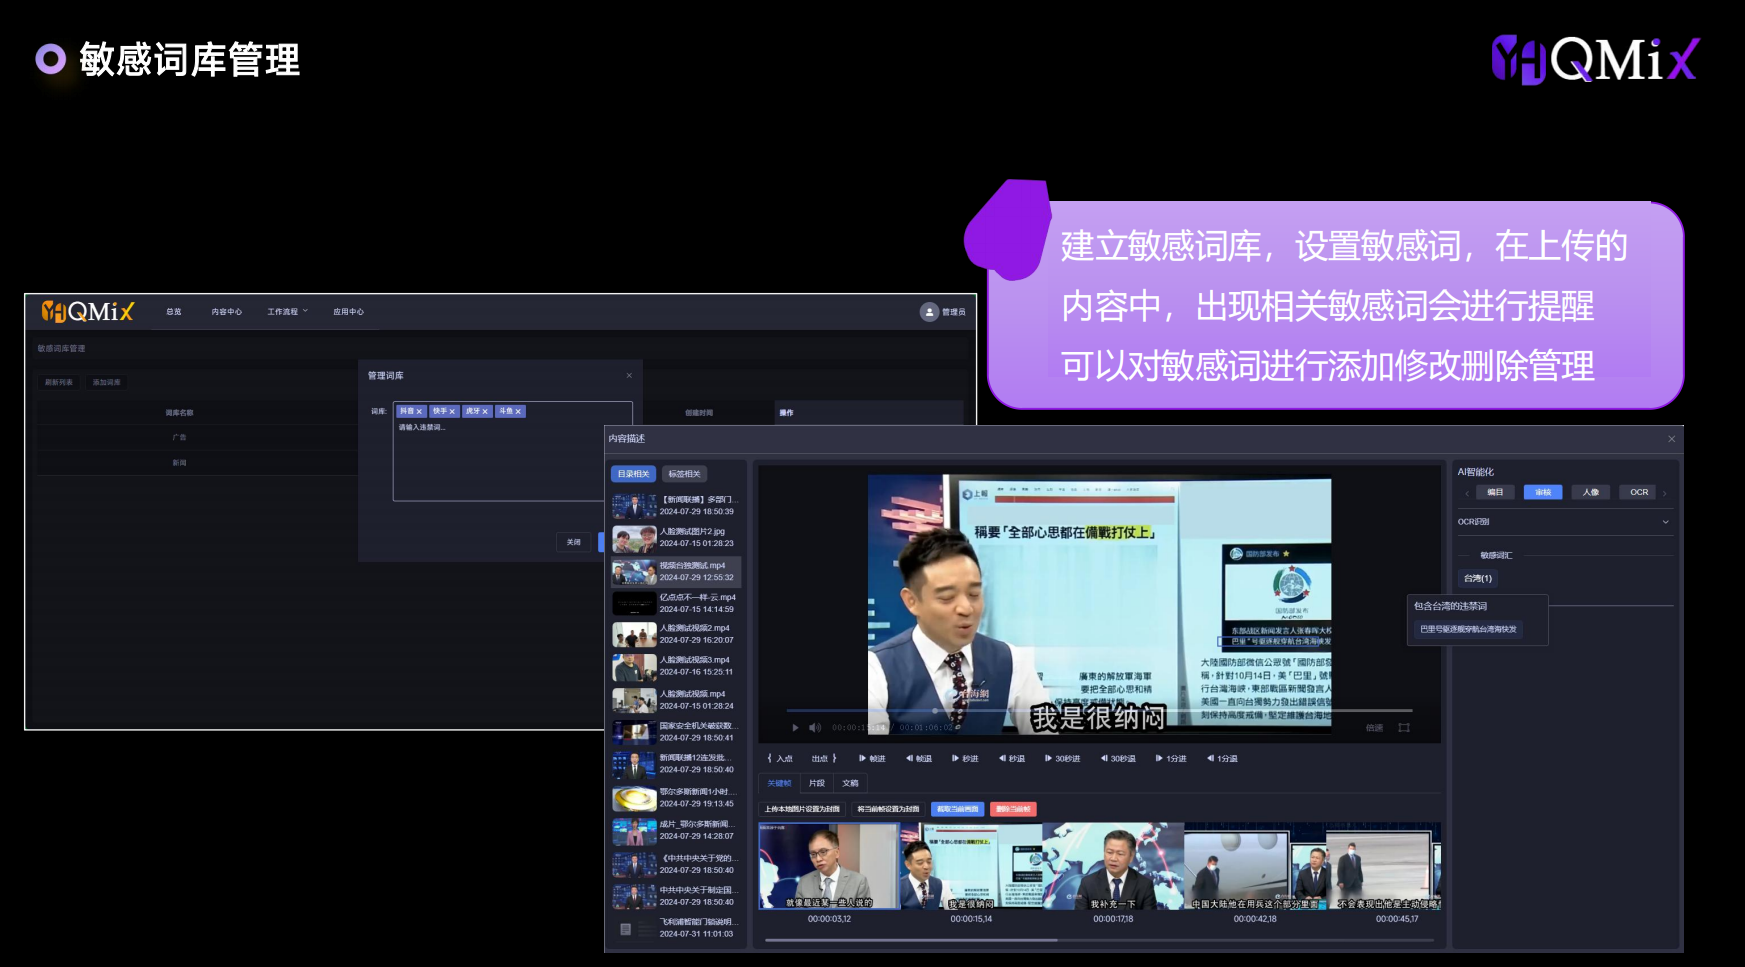
Task: Switch to the 关键帧 tab
Action: click(779, 783)
